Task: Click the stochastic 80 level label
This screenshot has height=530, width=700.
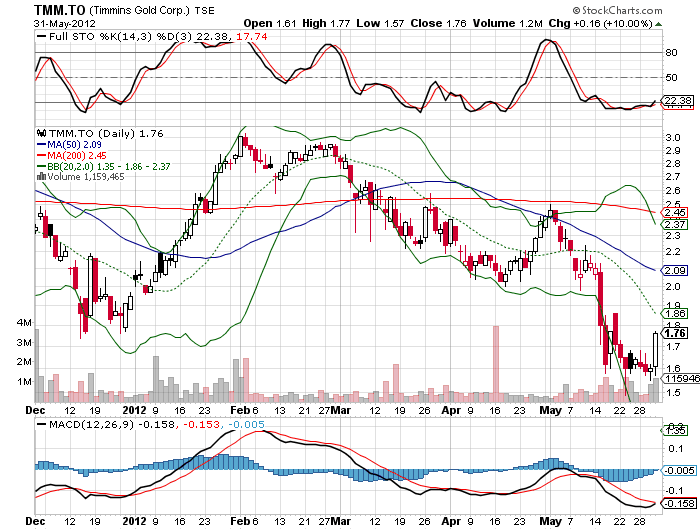Action: 671,53
